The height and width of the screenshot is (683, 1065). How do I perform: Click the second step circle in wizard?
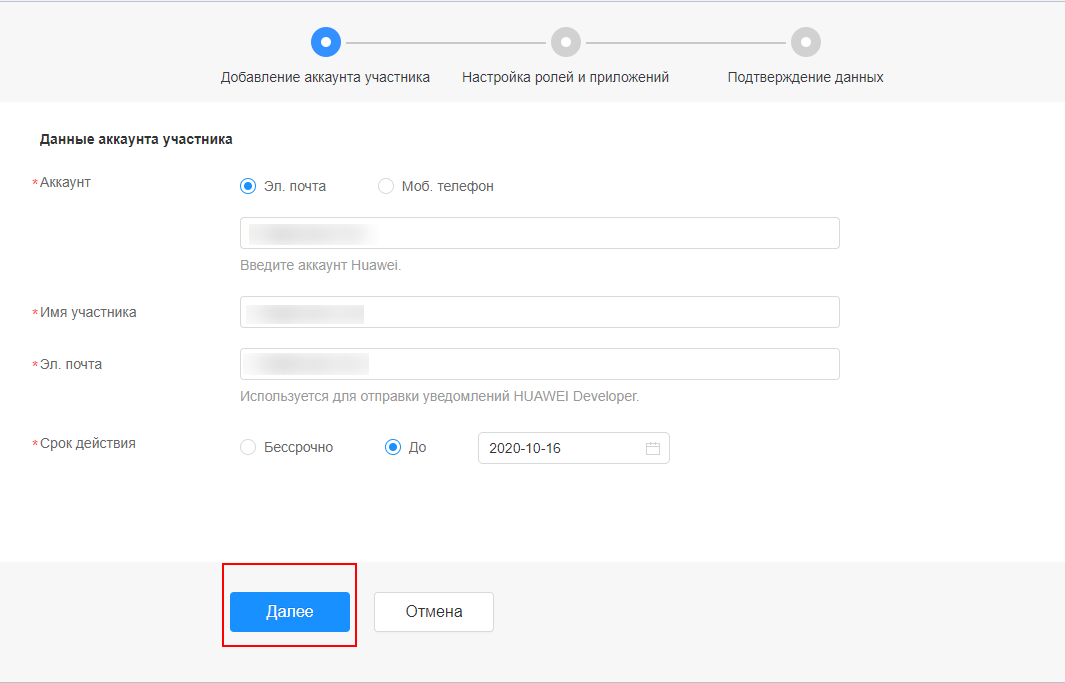point(565,42)
